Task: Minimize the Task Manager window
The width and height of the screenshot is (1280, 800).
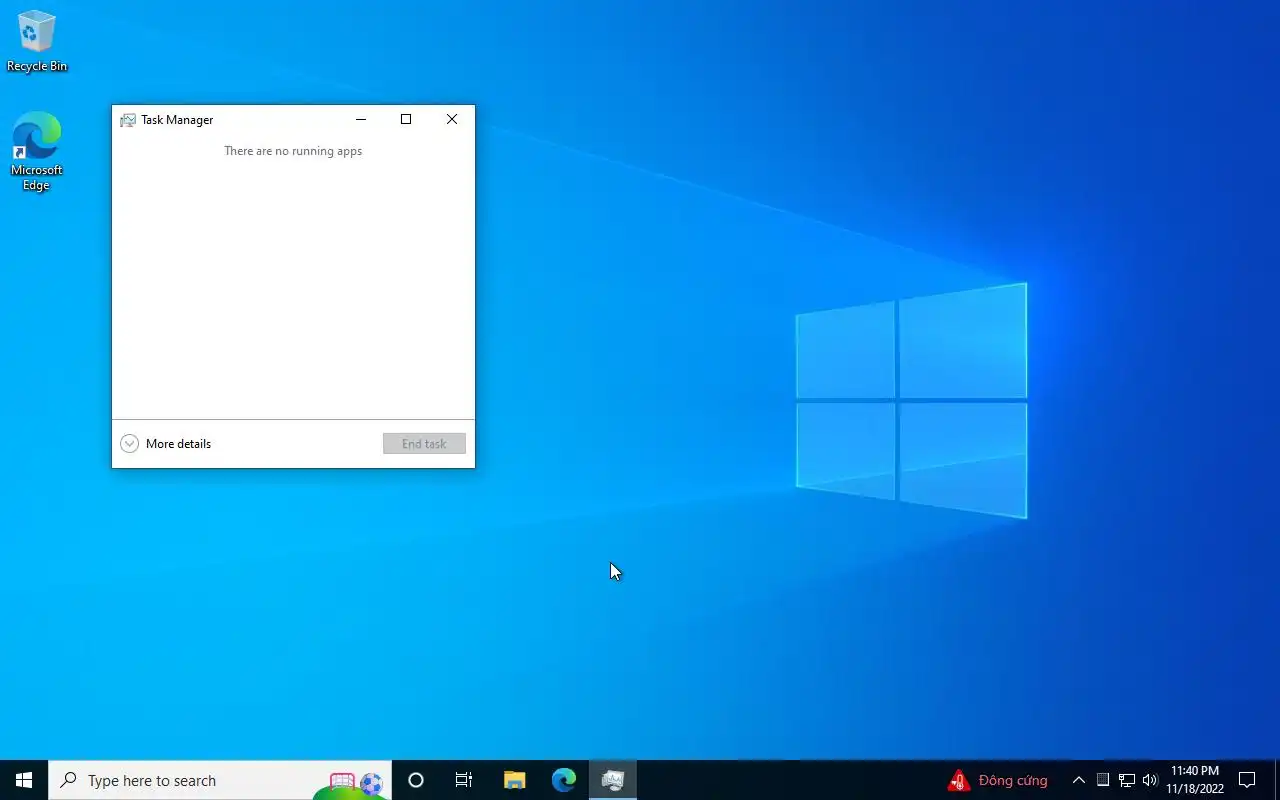Action: [x=361, y=119]
